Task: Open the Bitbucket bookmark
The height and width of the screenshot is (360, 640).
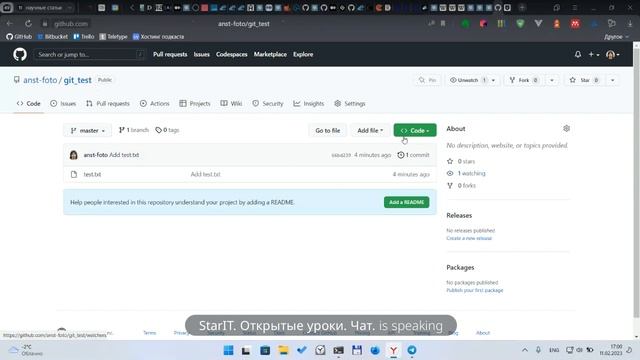Action: click(x=53, y=37)
